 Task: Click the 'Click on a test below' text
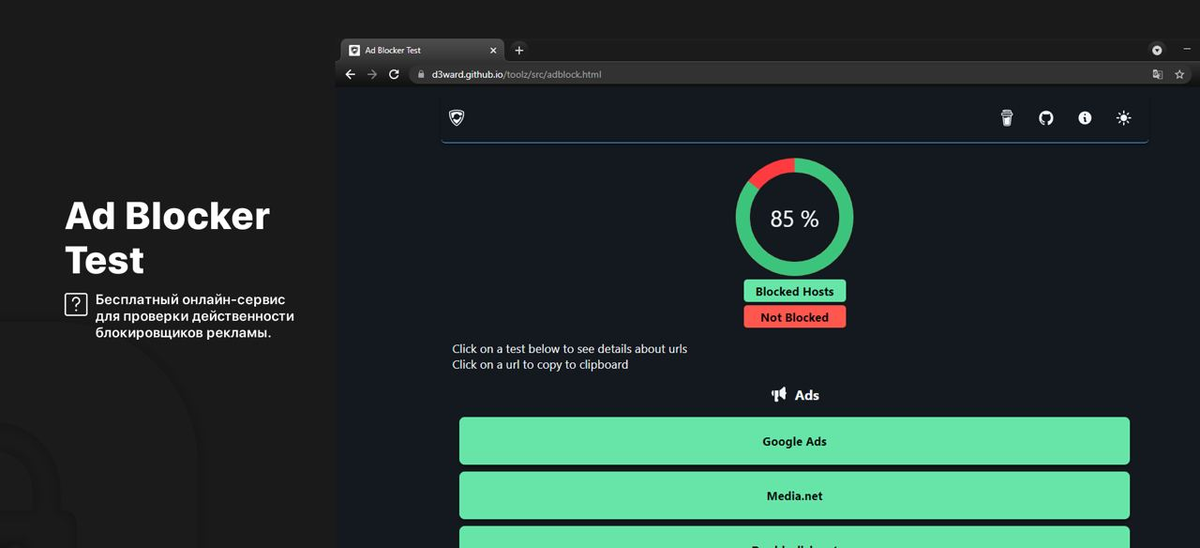(570, 349)
